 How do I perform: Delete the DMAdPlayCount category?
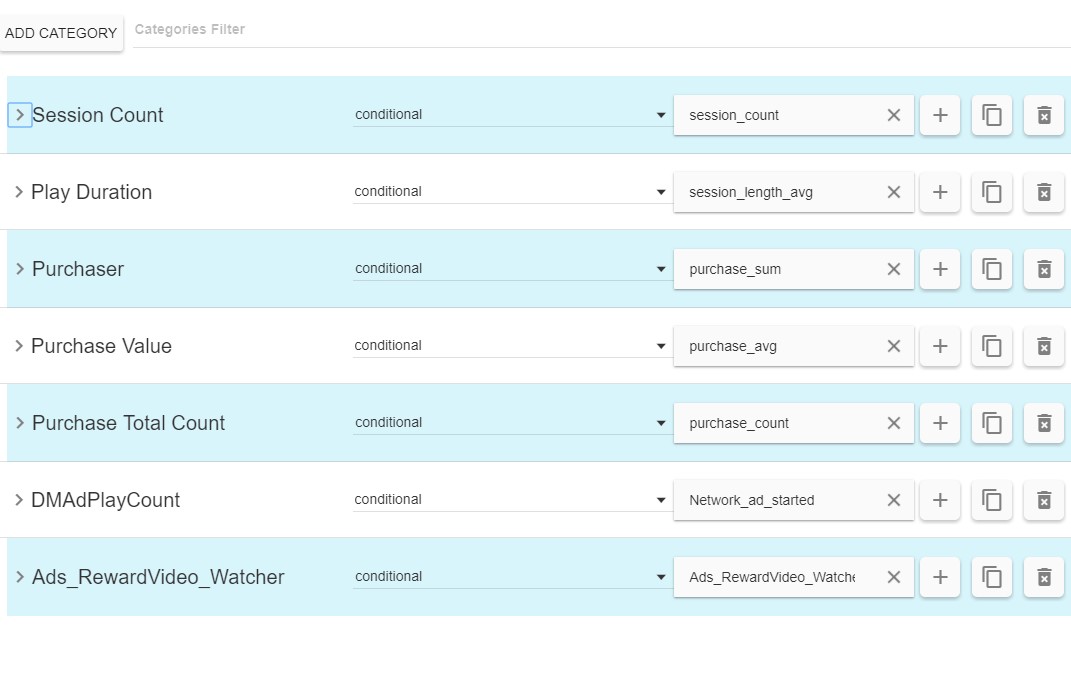click(x=1044, y=500)
